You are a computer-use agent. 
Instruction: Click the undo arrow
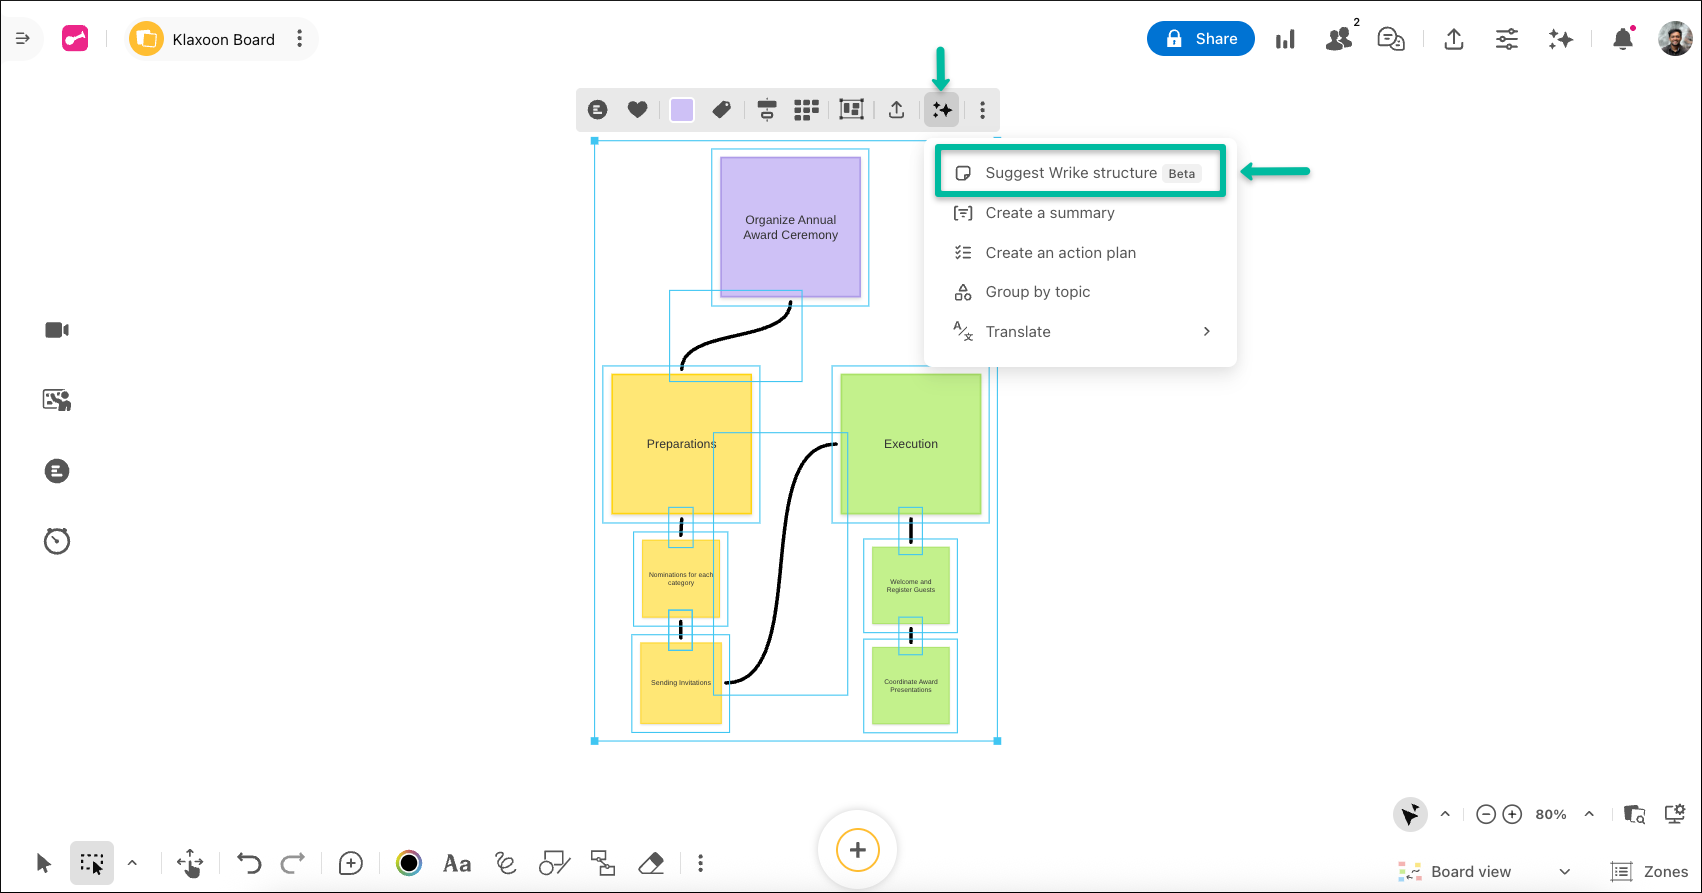click(249, 863)
